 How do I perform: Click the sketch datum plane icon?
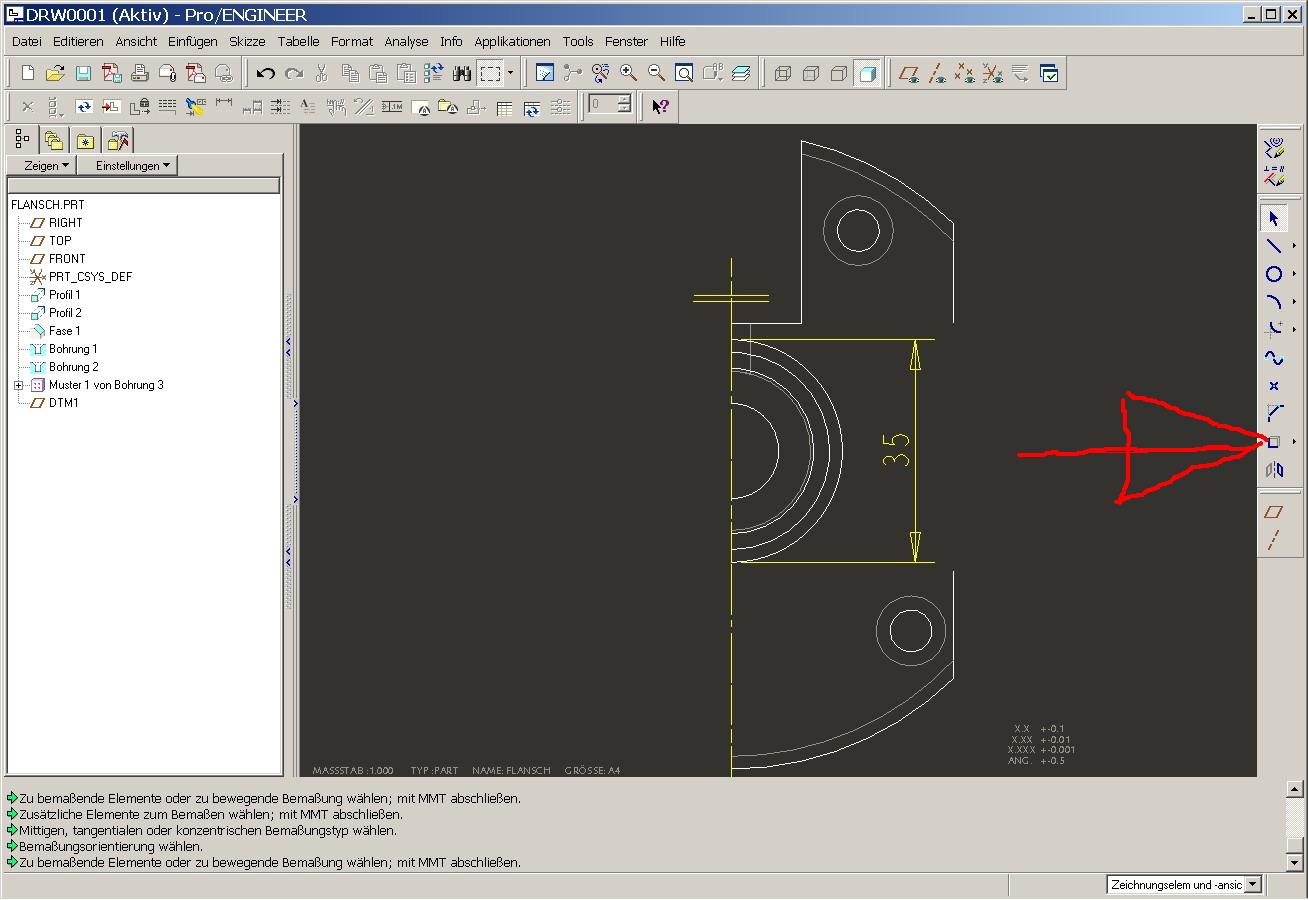click(x=1273, y=512)
